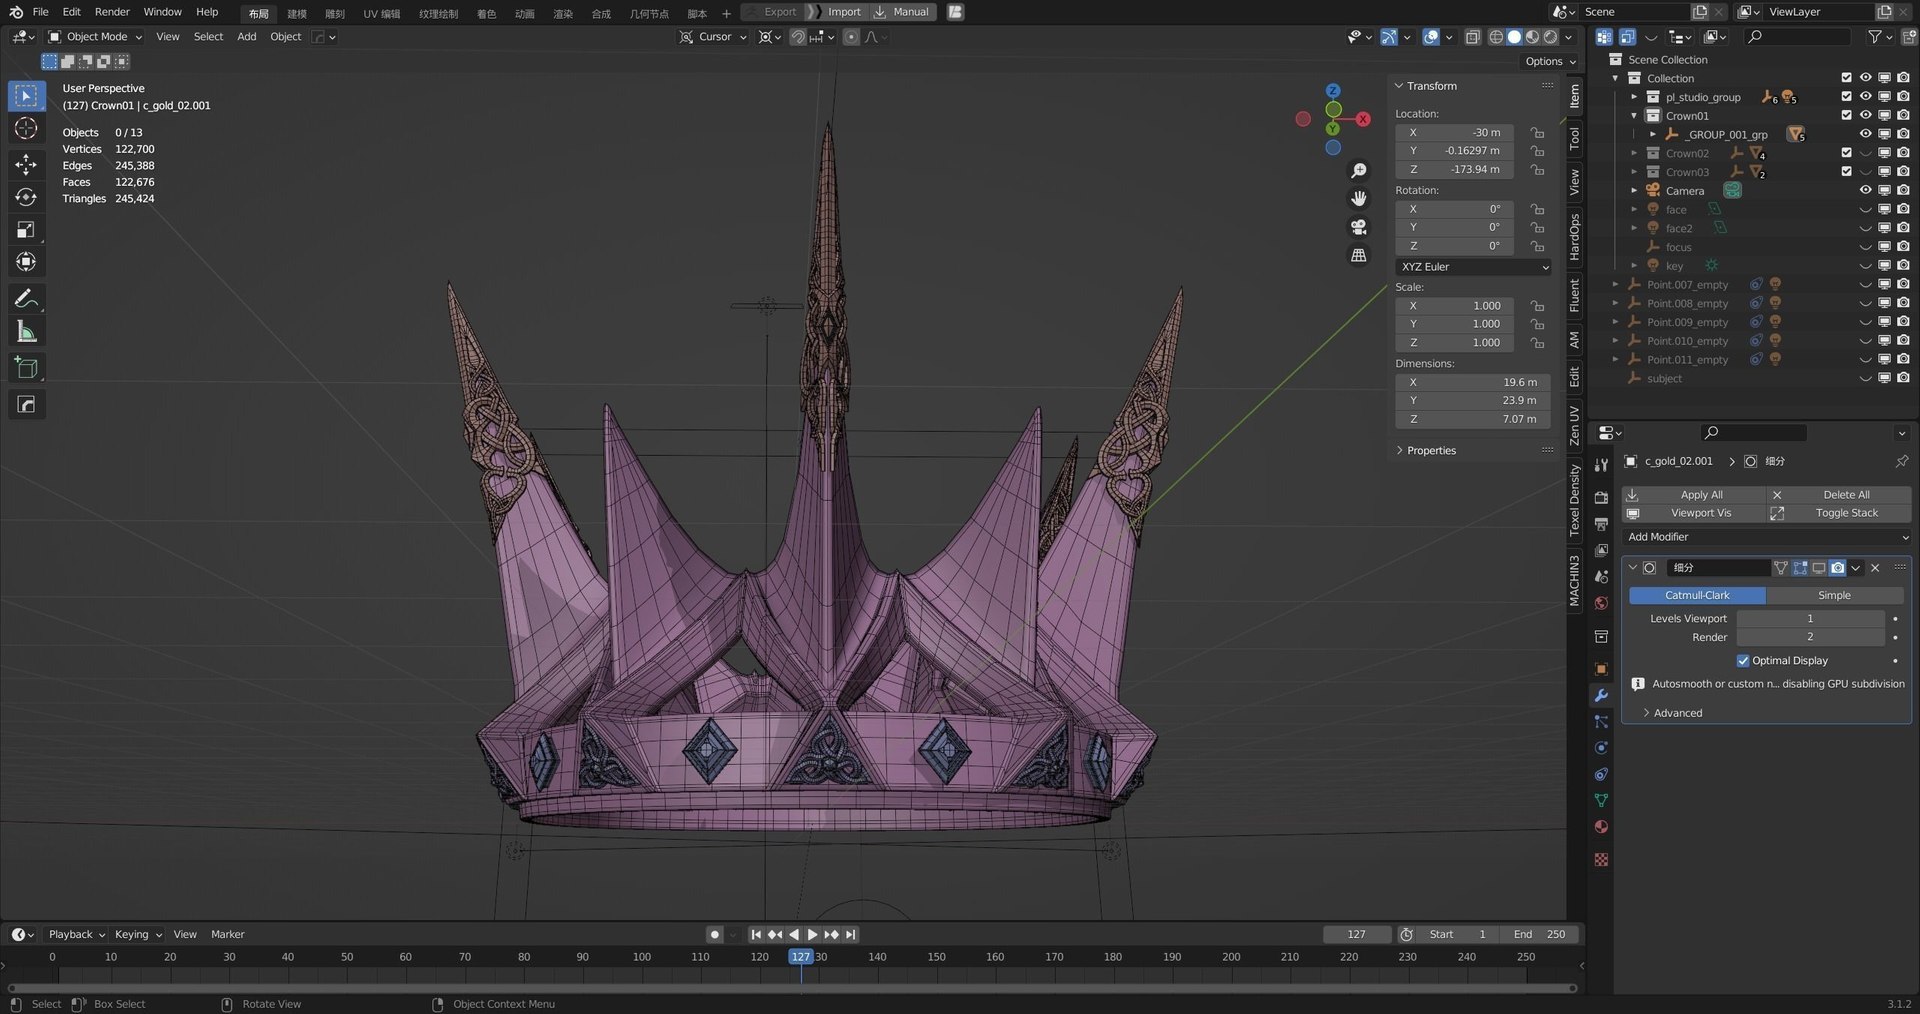This screenshot has width=1920, height=1014.
Task: Open the XYZ Euler rotation mode dropdown
Action: 1473,267
